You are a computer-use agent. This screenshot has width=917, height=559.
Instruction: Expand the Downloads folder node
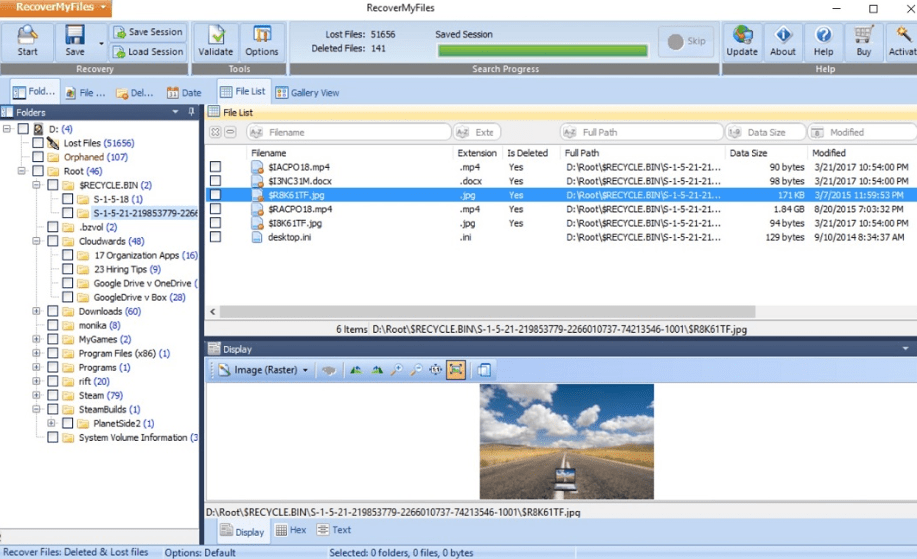[36, 311]
